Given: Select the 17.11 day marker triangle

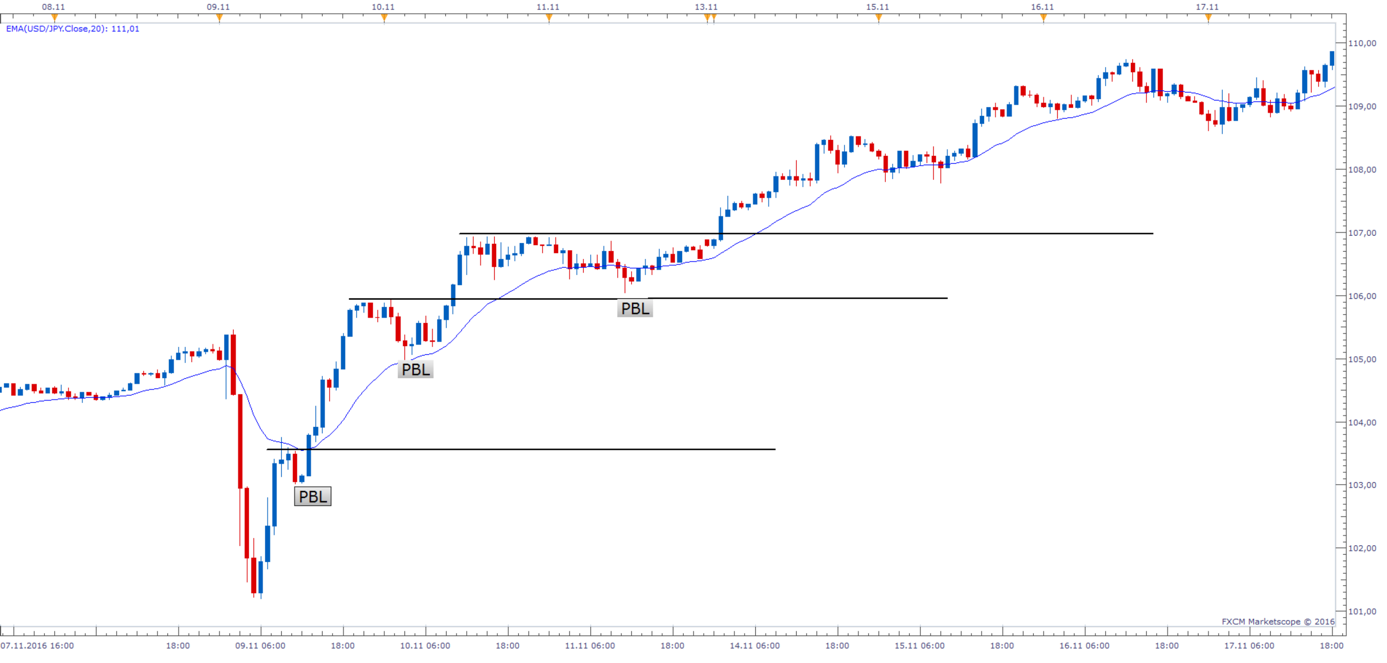Looking at the screenshot, I should (x=1208, y=19).
